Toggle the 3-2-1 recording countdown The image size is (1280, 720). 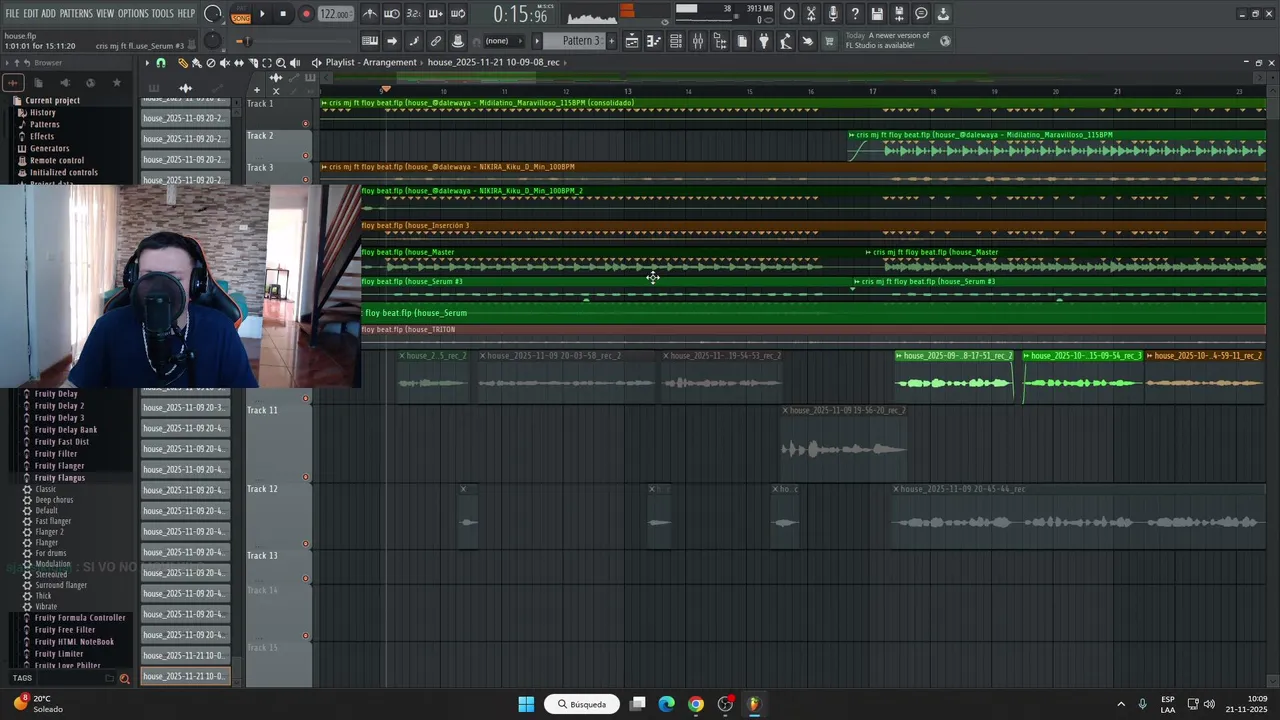414,14
